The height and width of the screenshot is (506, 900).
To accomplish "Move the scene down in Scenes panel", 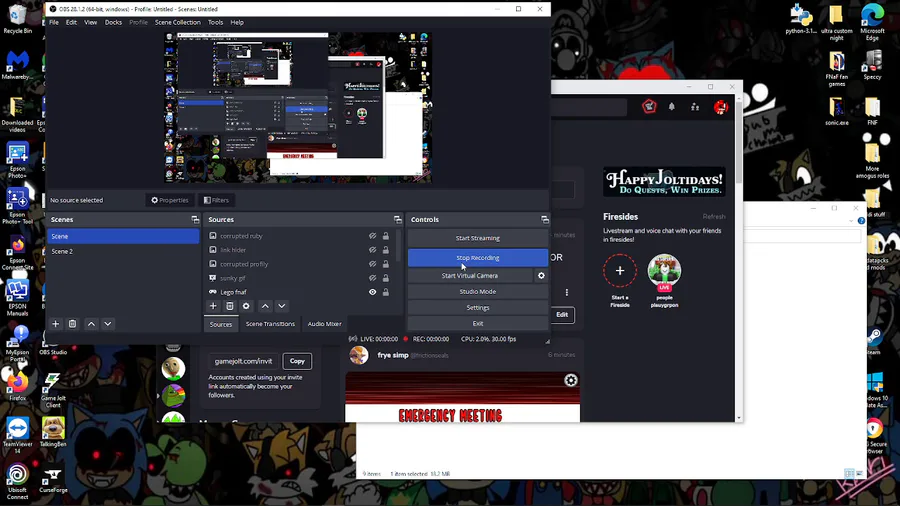I will coord(108,324).
